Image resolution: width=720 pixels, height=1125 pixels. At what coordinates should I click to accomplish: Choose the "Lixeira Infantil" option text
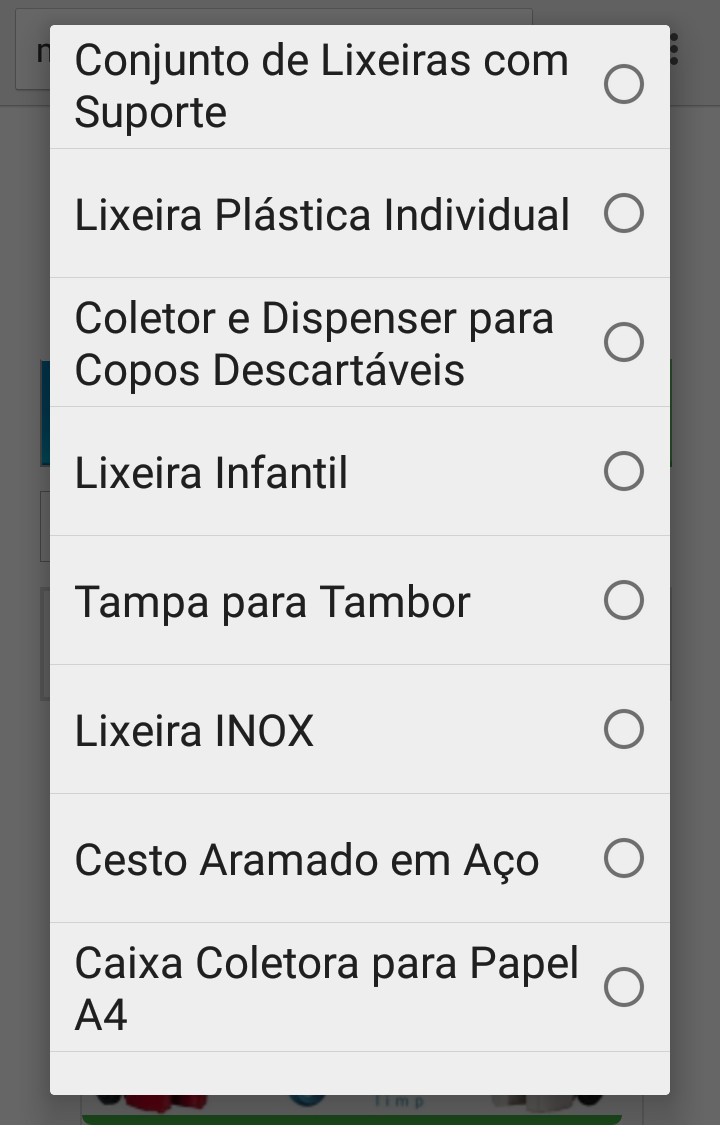211,473
